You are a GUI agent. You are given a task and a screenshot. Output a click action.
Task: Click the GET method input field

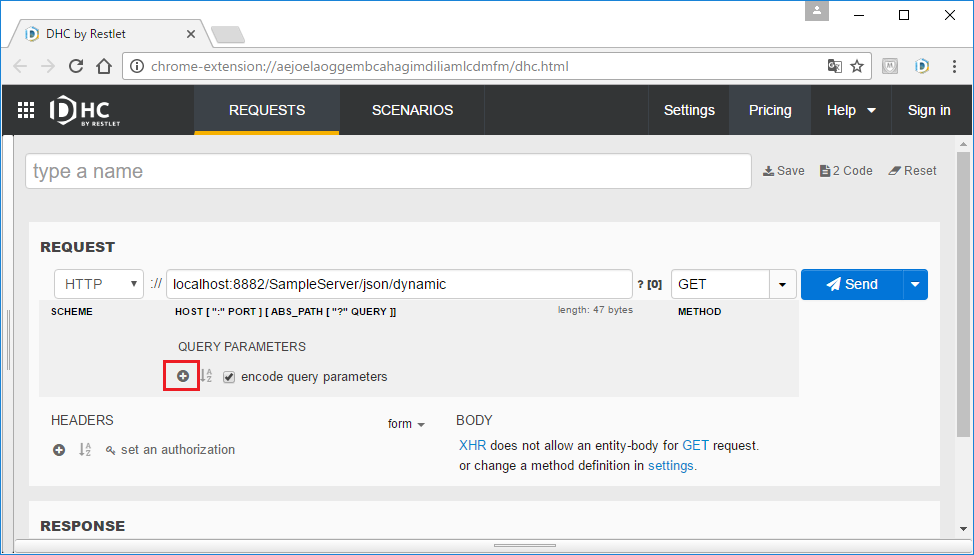[x=721, y=284]
